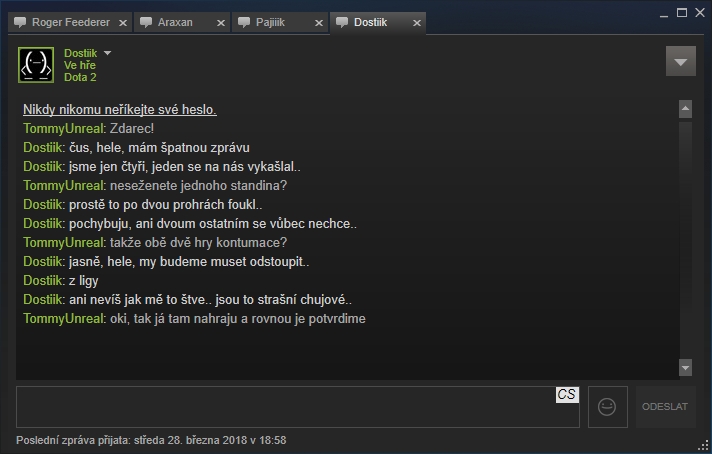Close the Pajiiik chat tab

pos(319,23)
